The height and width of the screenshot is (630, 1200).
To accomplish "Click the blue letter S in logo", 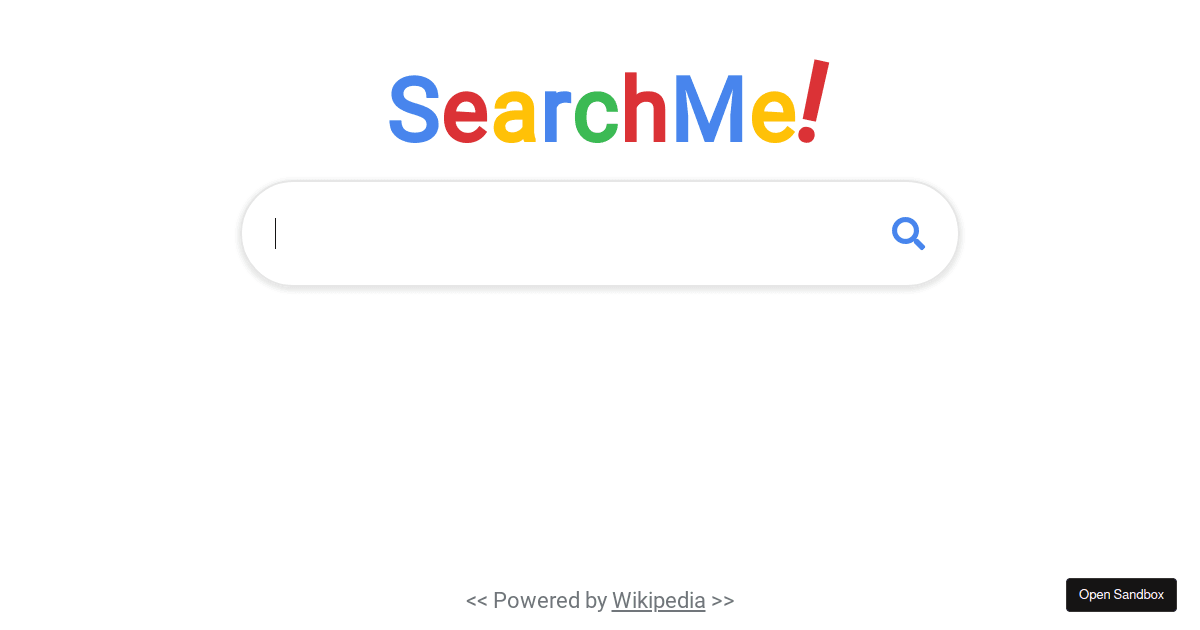I will (414, 108).
